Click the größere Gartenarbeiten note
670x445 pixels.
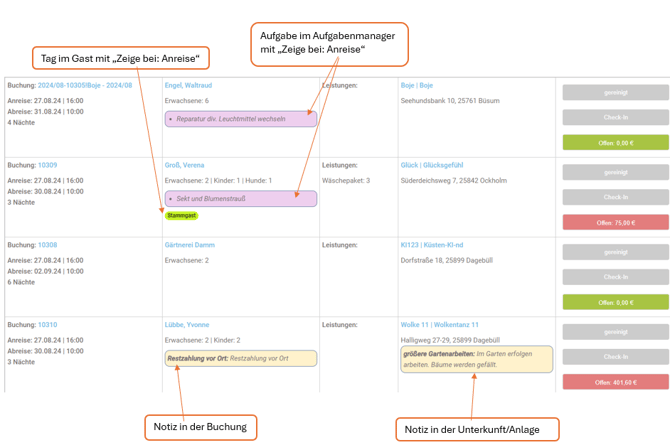point(477,359)
